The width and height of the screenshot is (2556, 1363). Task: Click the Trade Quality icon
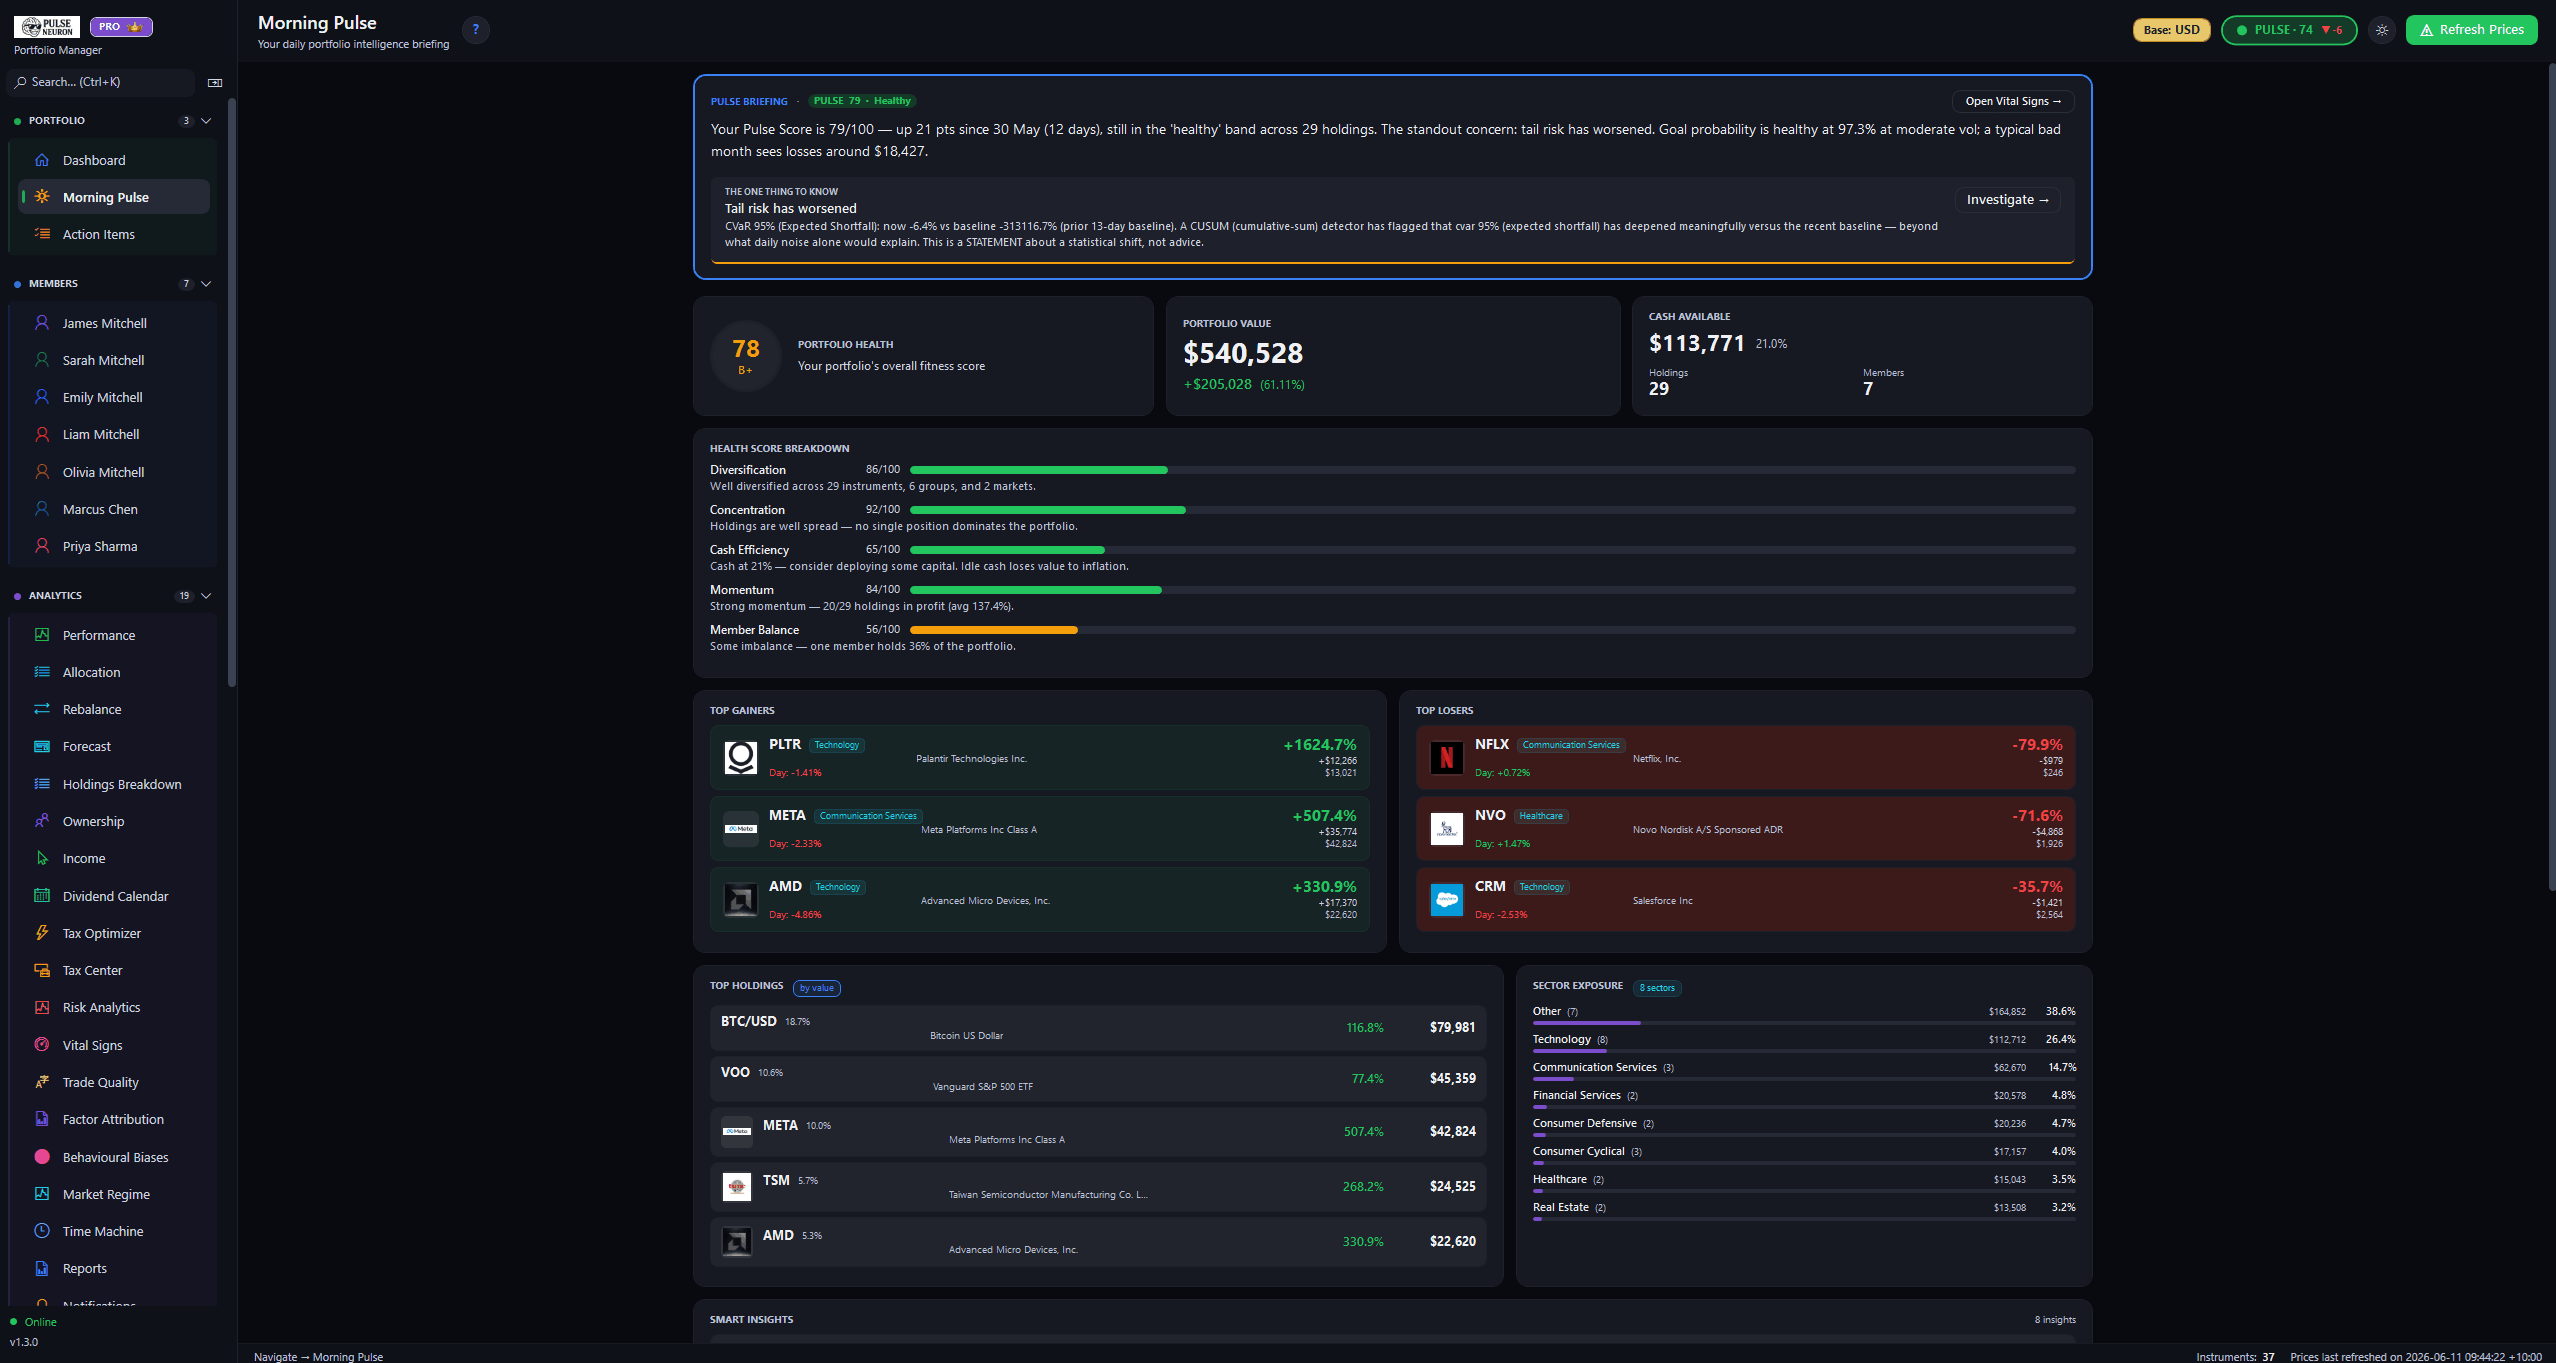pyautogui.click(x=42, y=1082)
